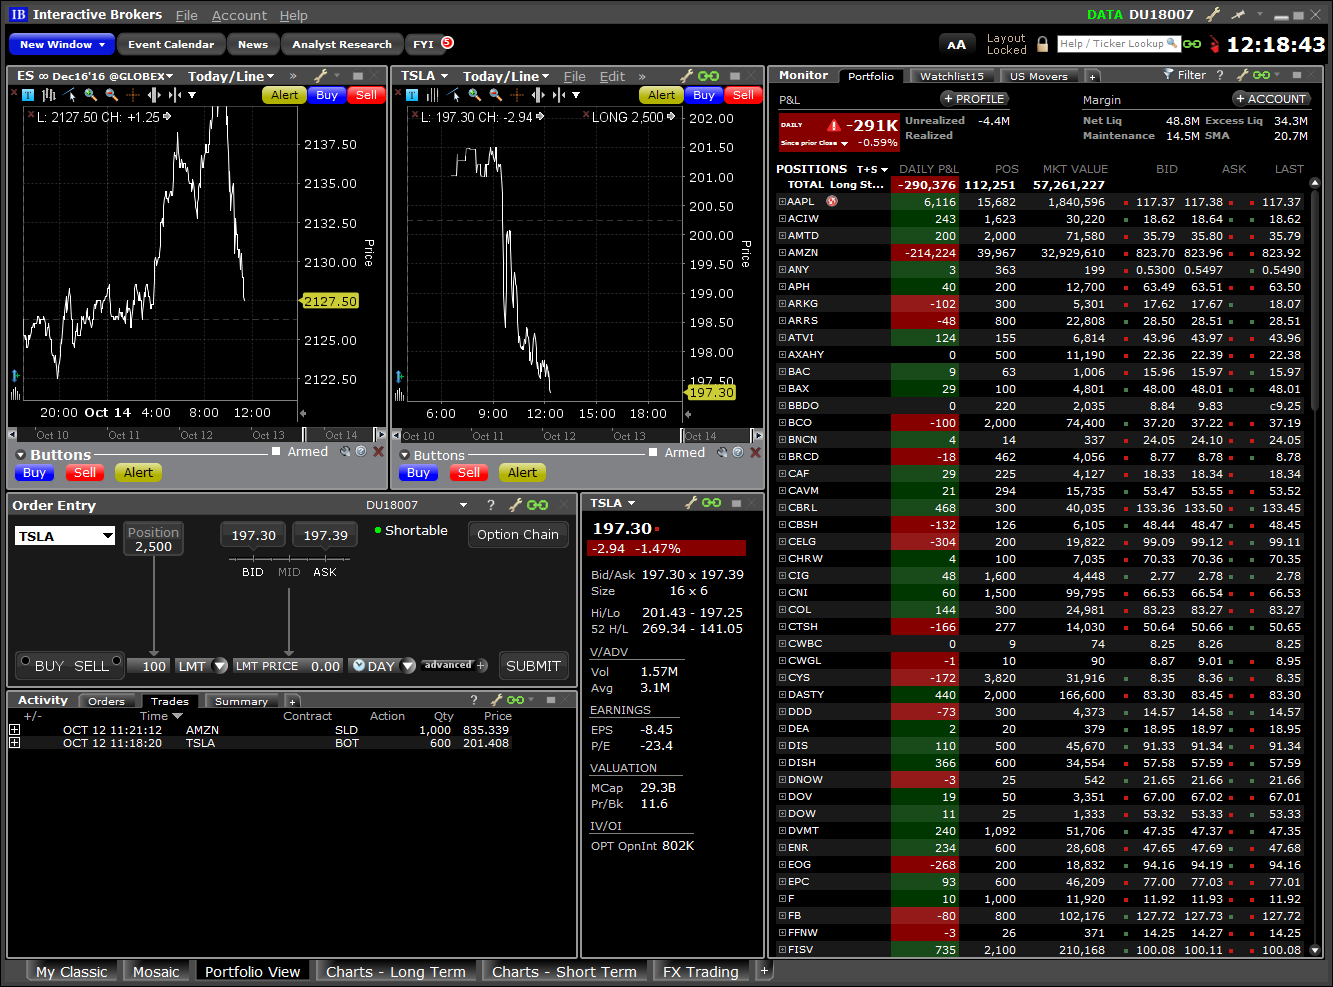Switch to the Watchlist15 tab
This screenshot has width=1333, height=987.
pos(951,76)
